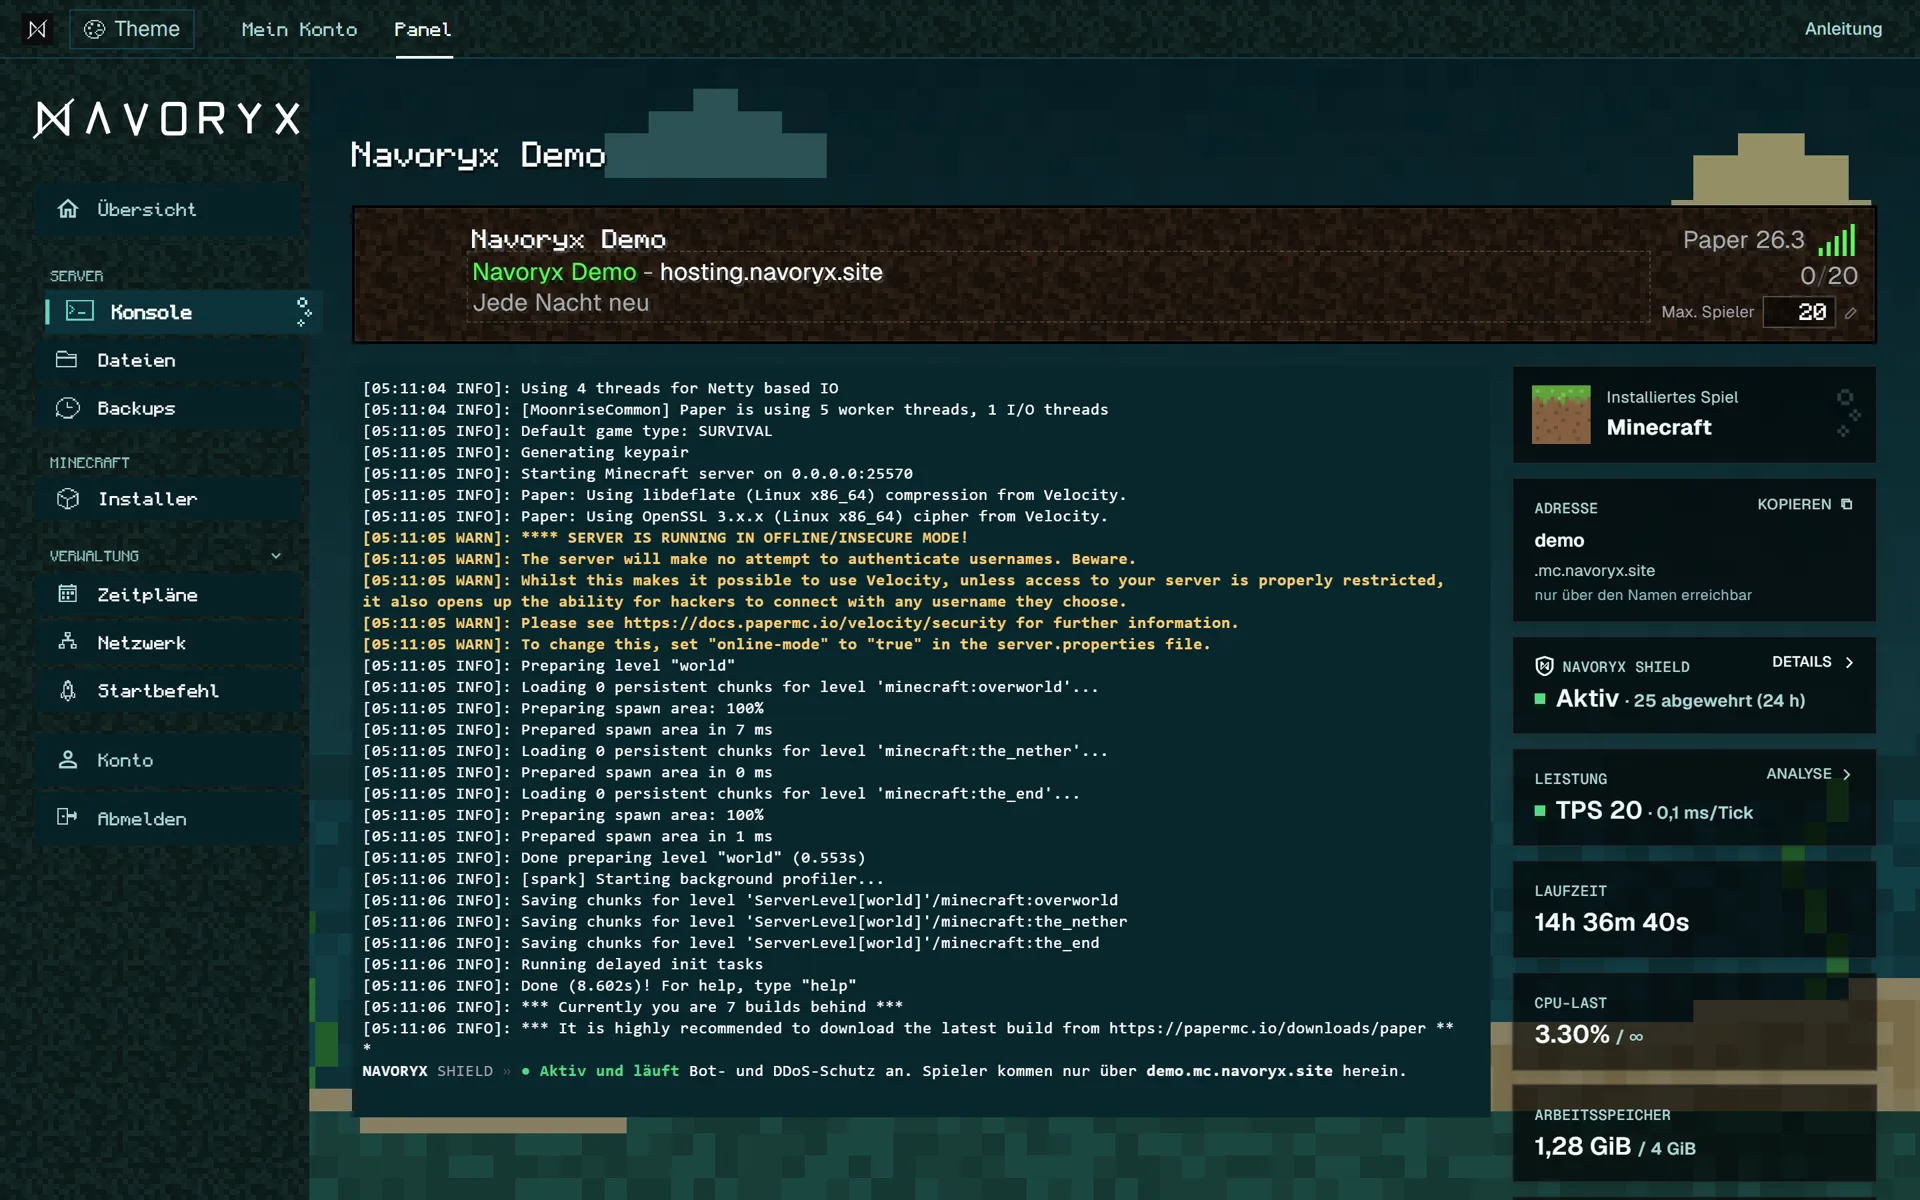Click the Netzwerk icon in sidebar
Viewport: 1920px width, 1200px height.
[x=67, y=642]
